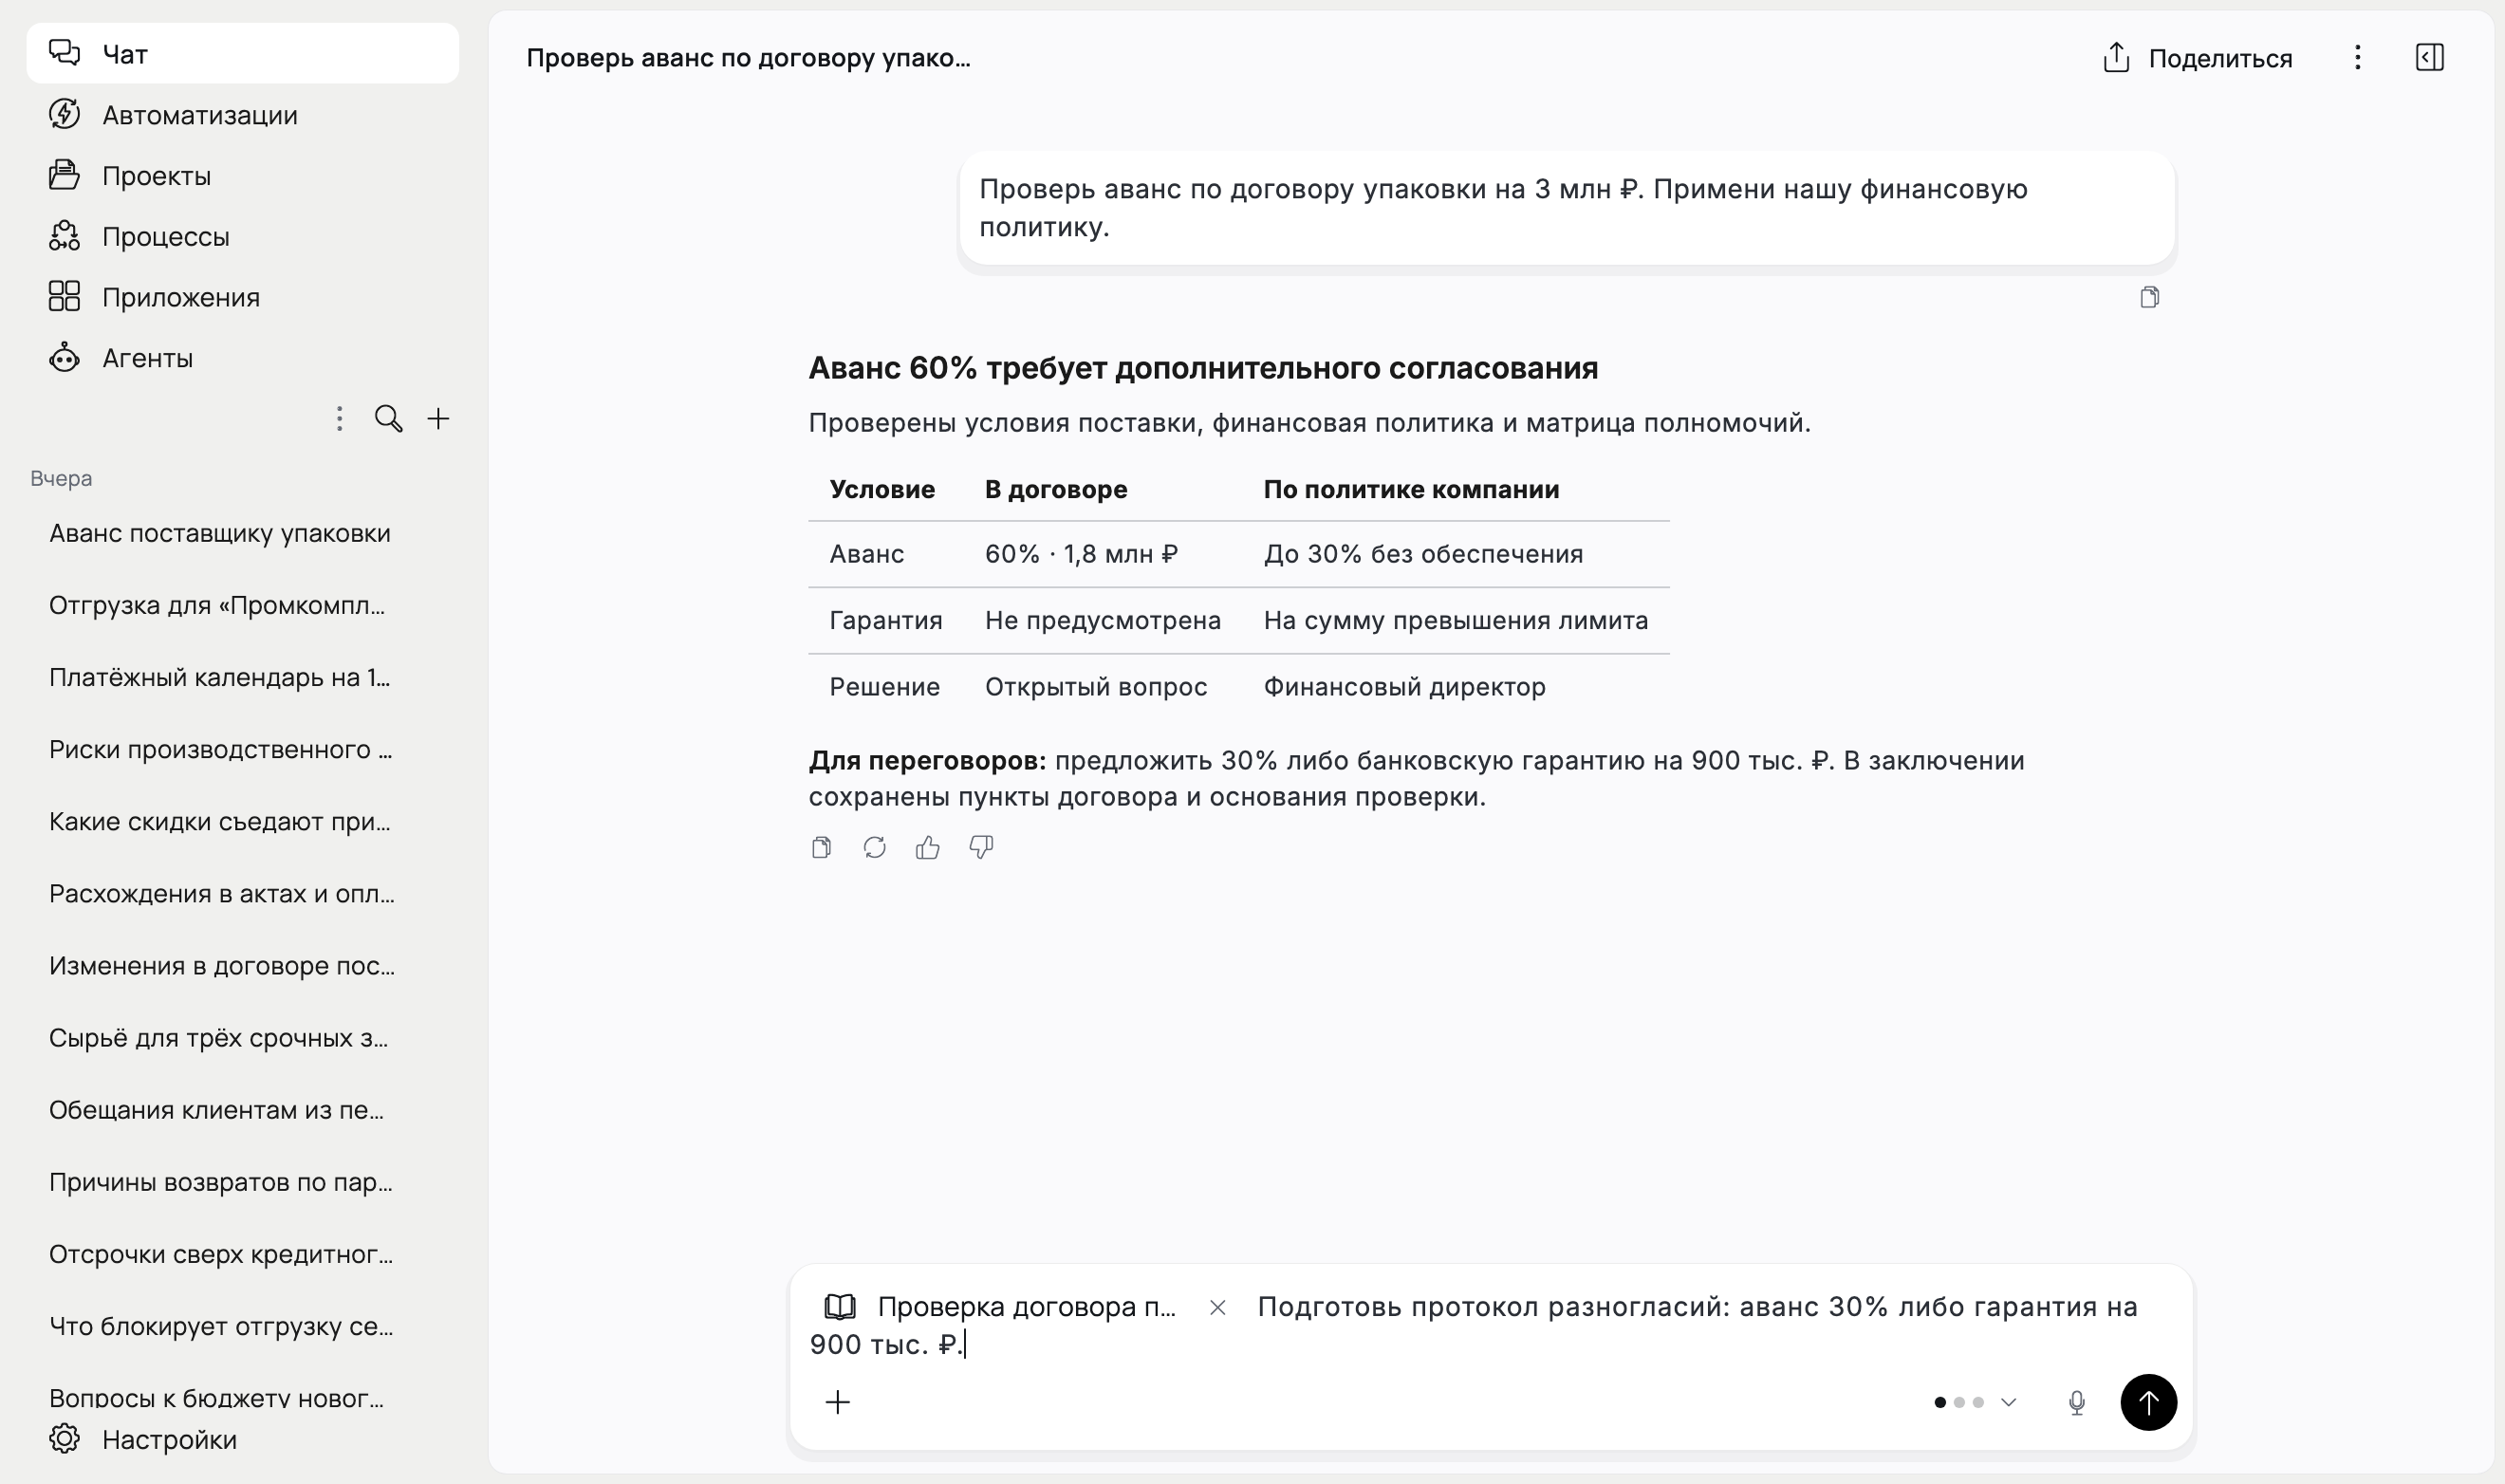Open the Процессы section
Image resolution: width=2505 pixels, height=1484 pixels.
point(242,237)
